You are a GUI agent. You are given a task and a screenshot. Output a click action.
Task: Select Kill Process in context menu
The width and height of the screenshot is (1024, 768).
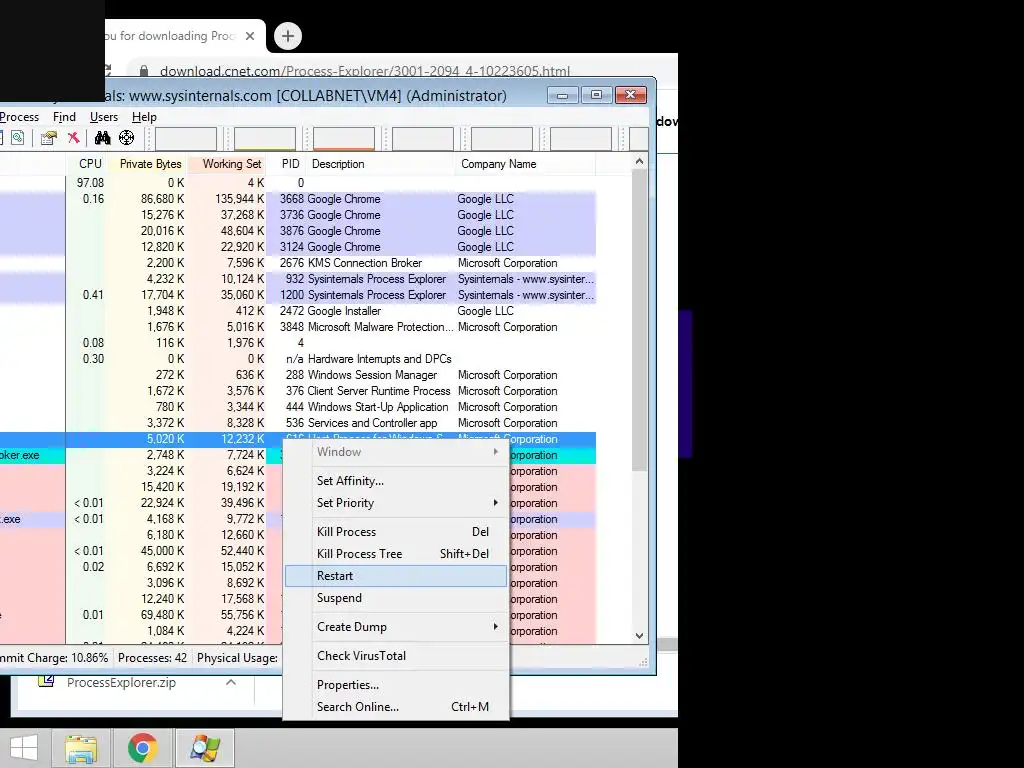click(396, 532)
